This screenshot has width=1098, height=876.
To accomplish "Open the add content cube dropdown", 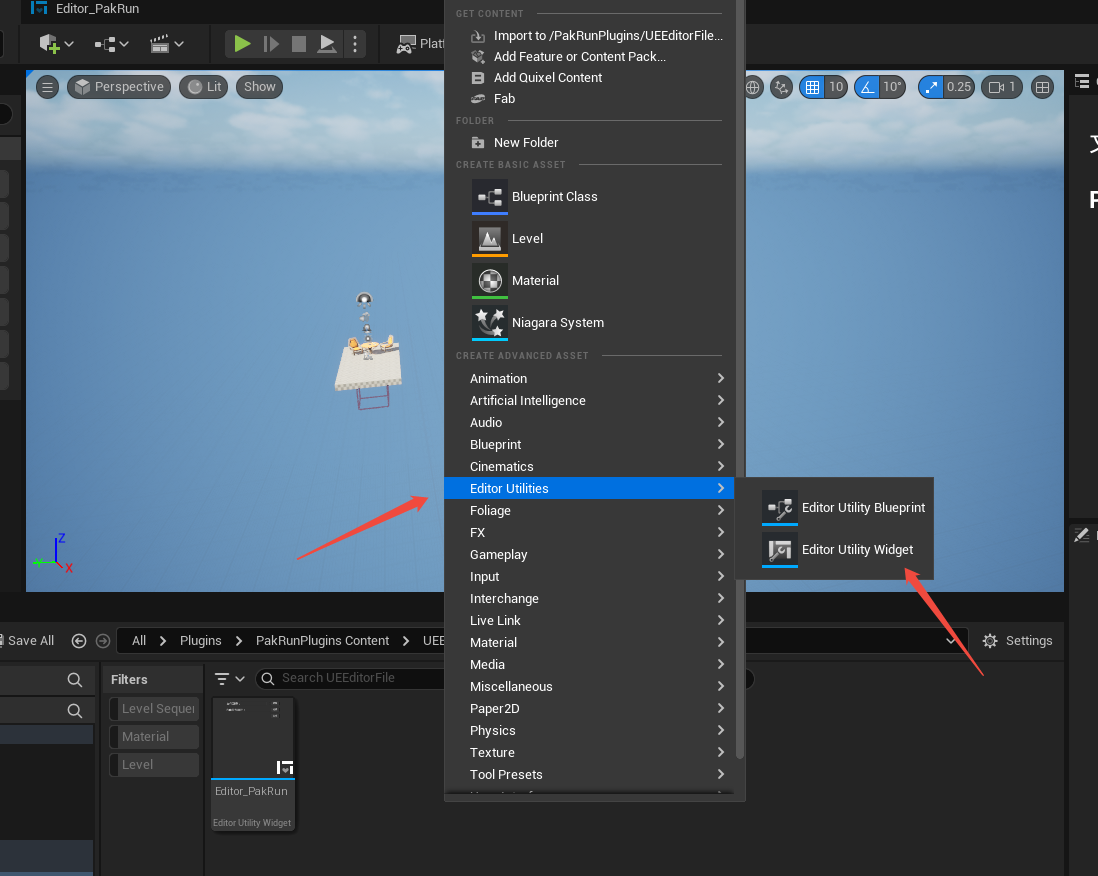I will [56, 44].
